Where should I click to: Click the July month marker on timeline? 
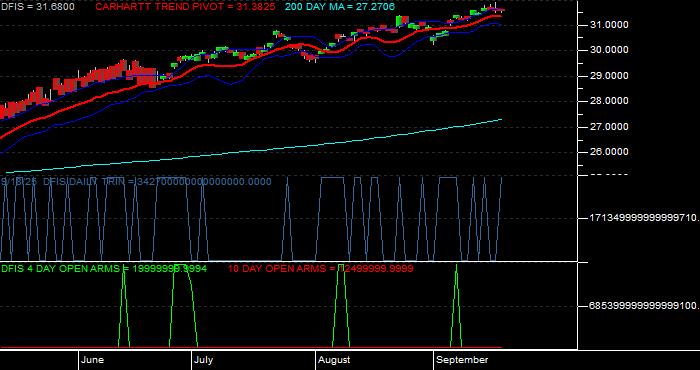tap(203, 360)
